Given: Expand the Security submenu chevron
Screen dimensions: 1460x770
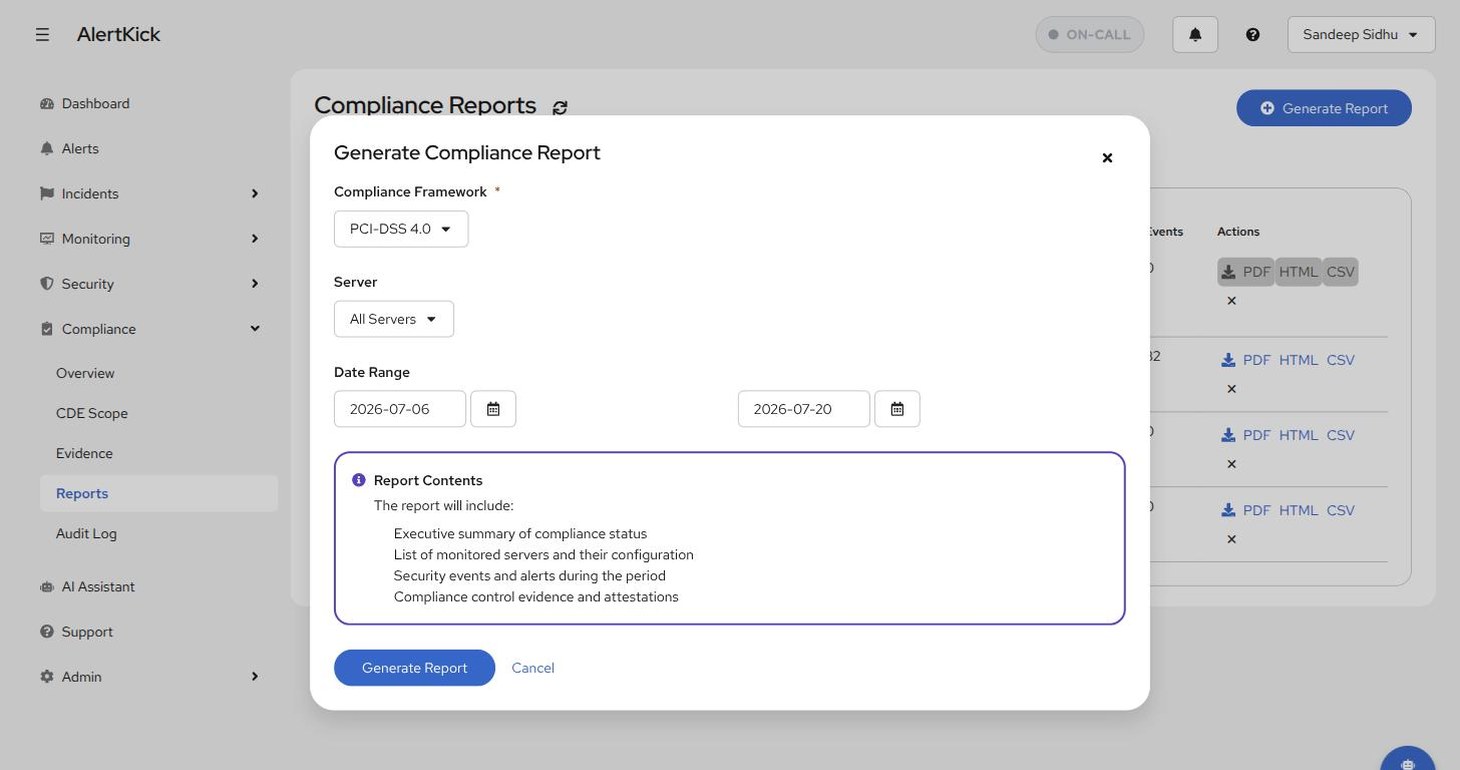Looking at the screenshot, I should click(x=254, y=284).
